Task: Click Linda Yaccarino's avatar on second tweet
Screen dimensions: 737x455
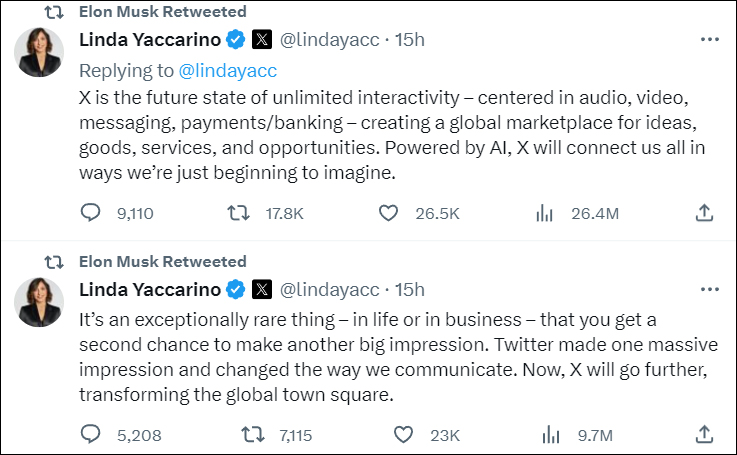Action: [x=41, y=302]
